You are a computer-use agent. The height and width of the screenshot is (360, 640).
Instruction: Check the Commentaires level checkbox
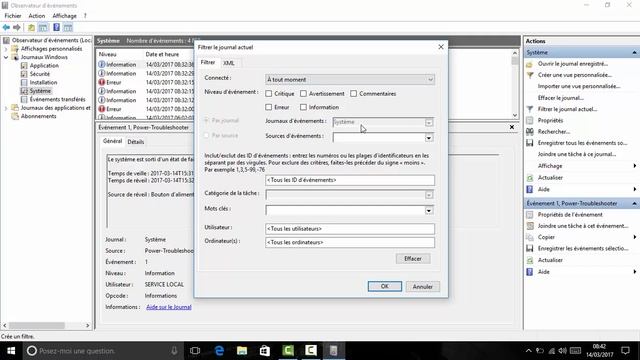coord(353,93)
